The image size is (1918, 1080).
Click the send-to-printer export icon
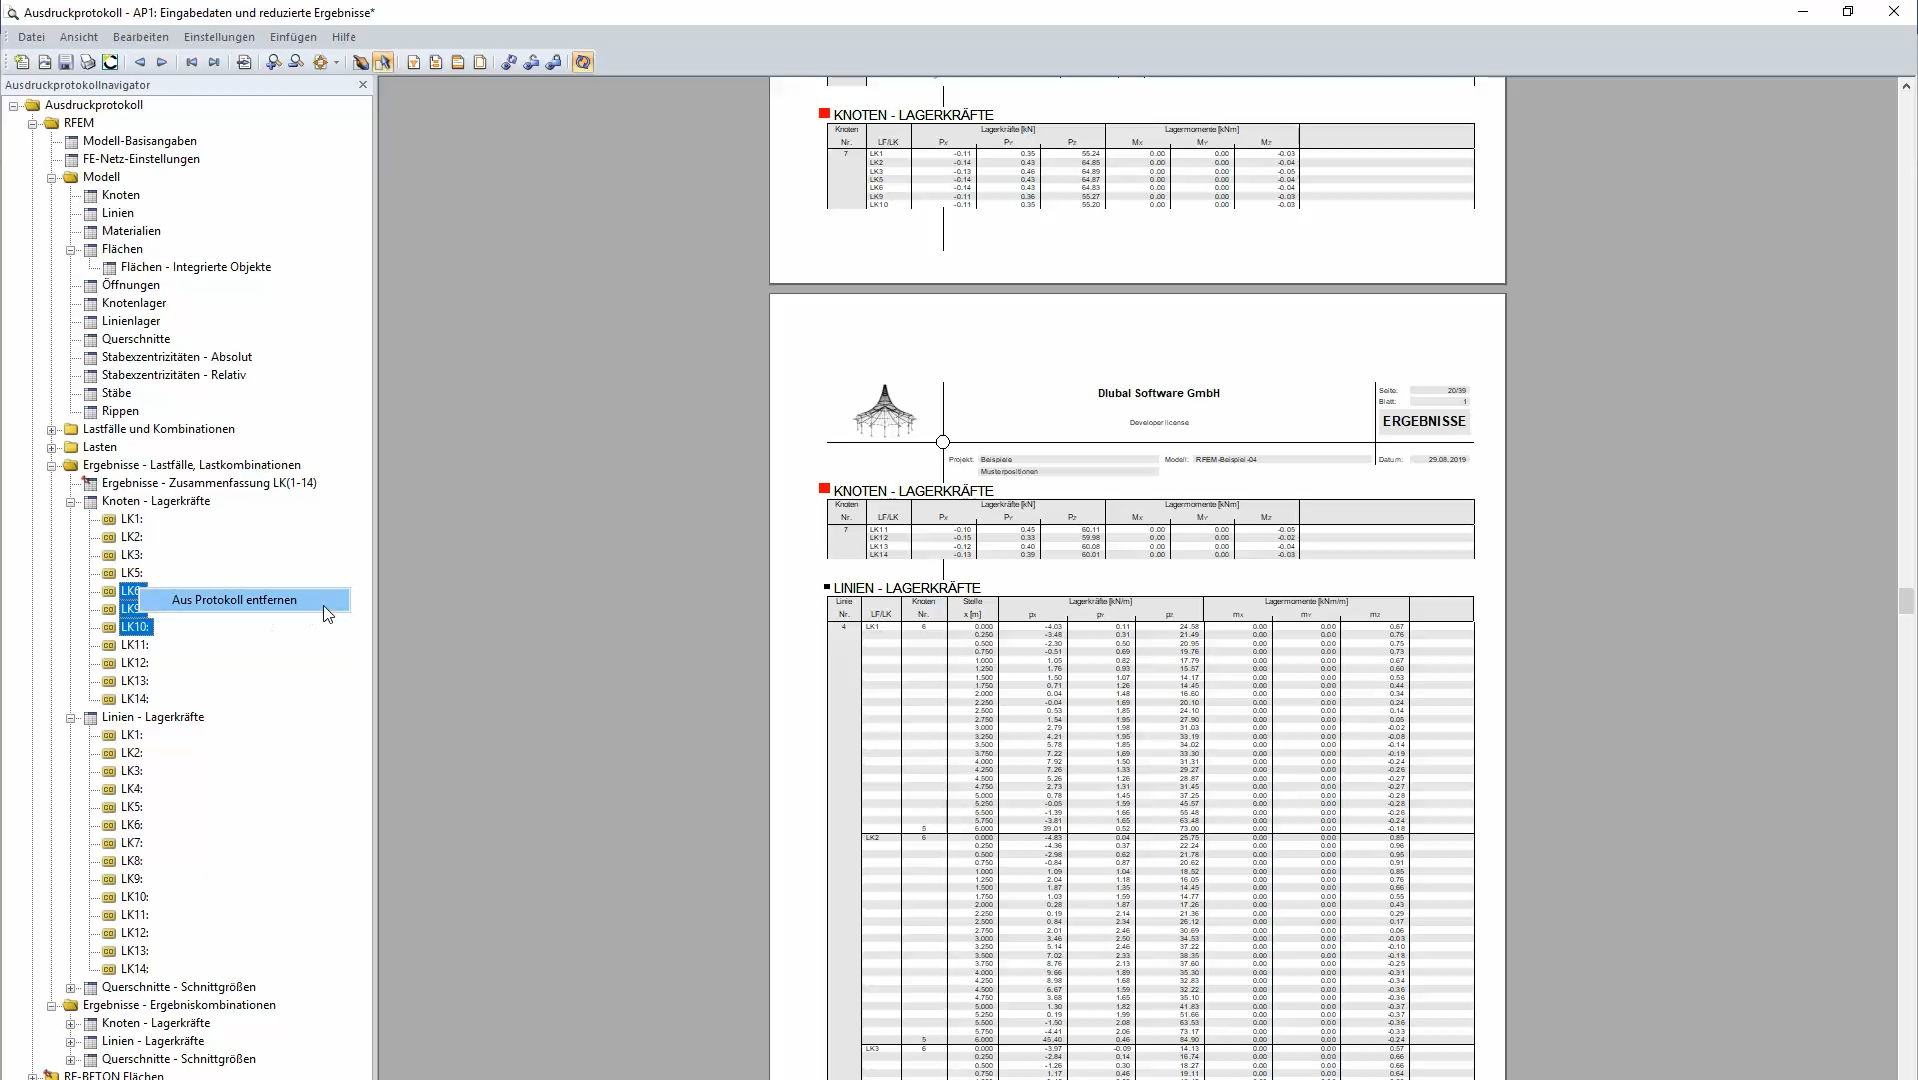pos(244,62)
